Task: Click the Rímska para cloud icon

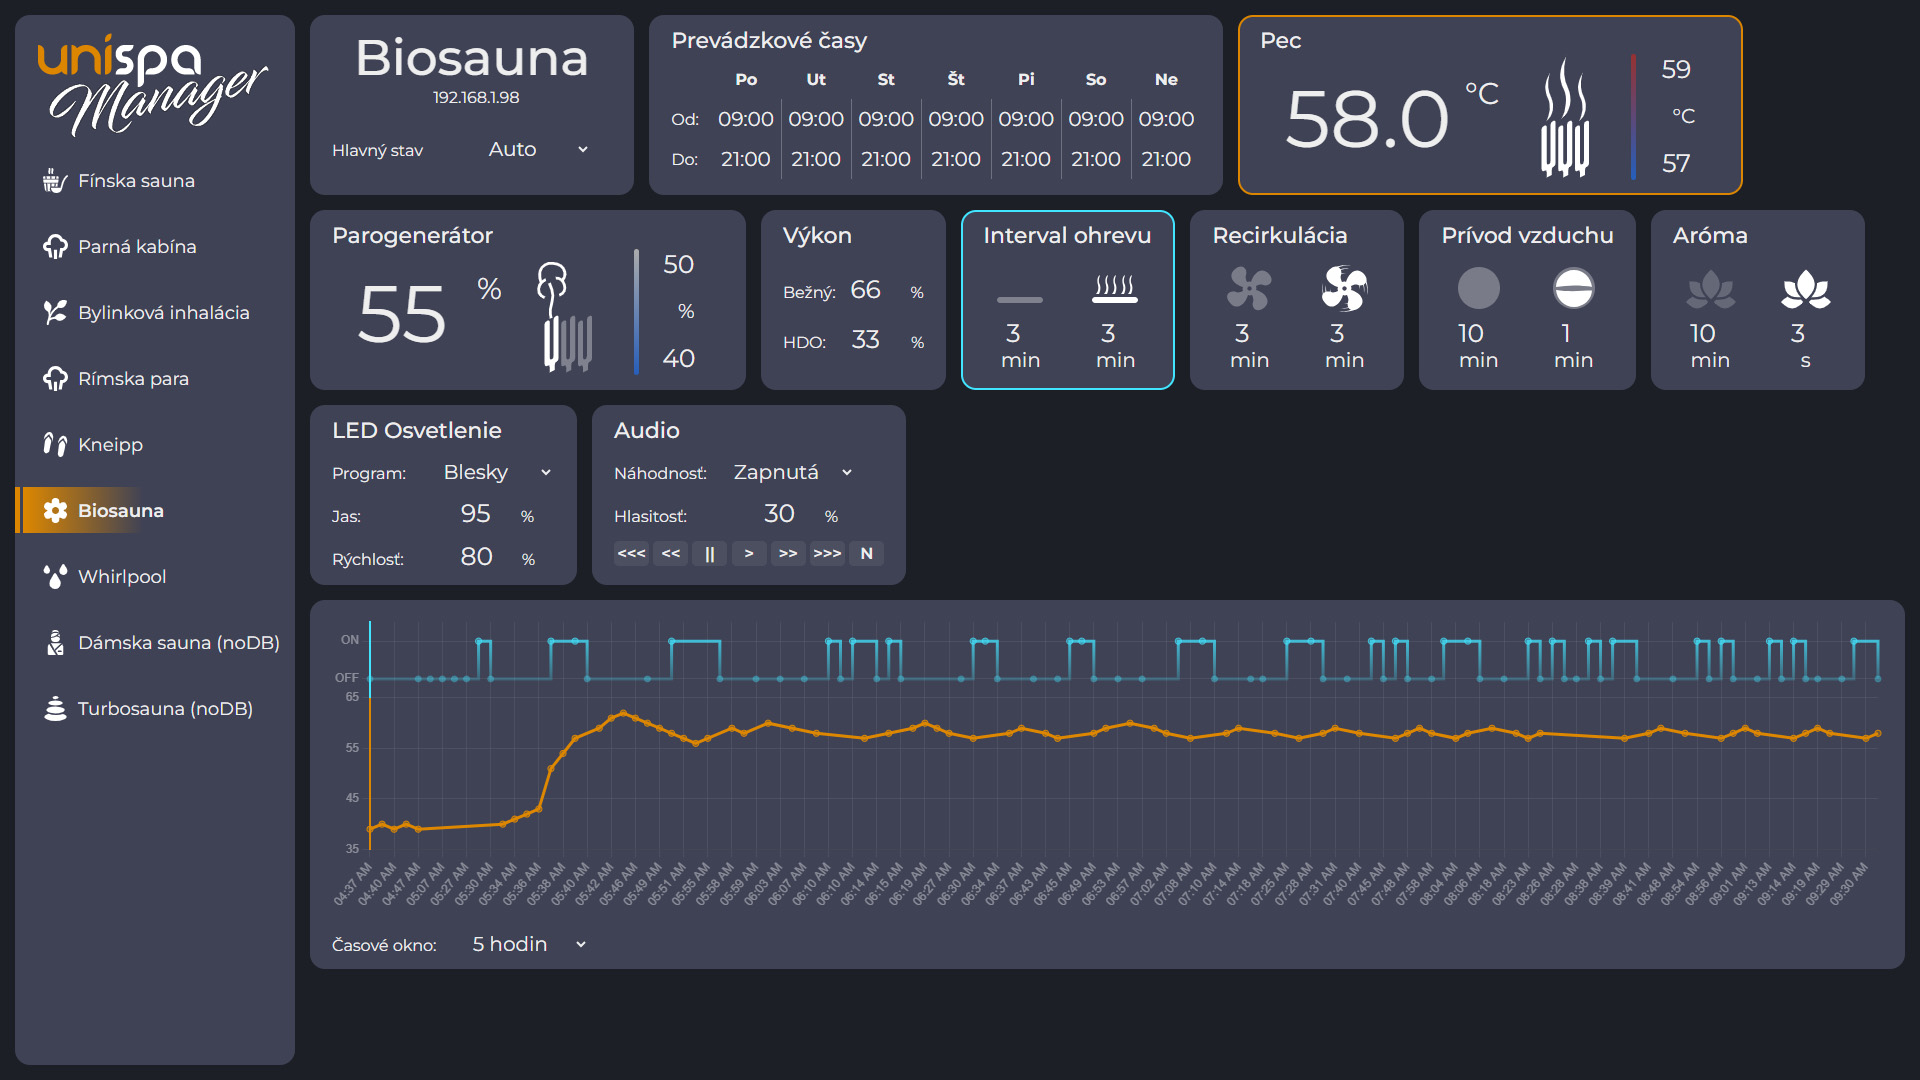Action: (55, 379)
